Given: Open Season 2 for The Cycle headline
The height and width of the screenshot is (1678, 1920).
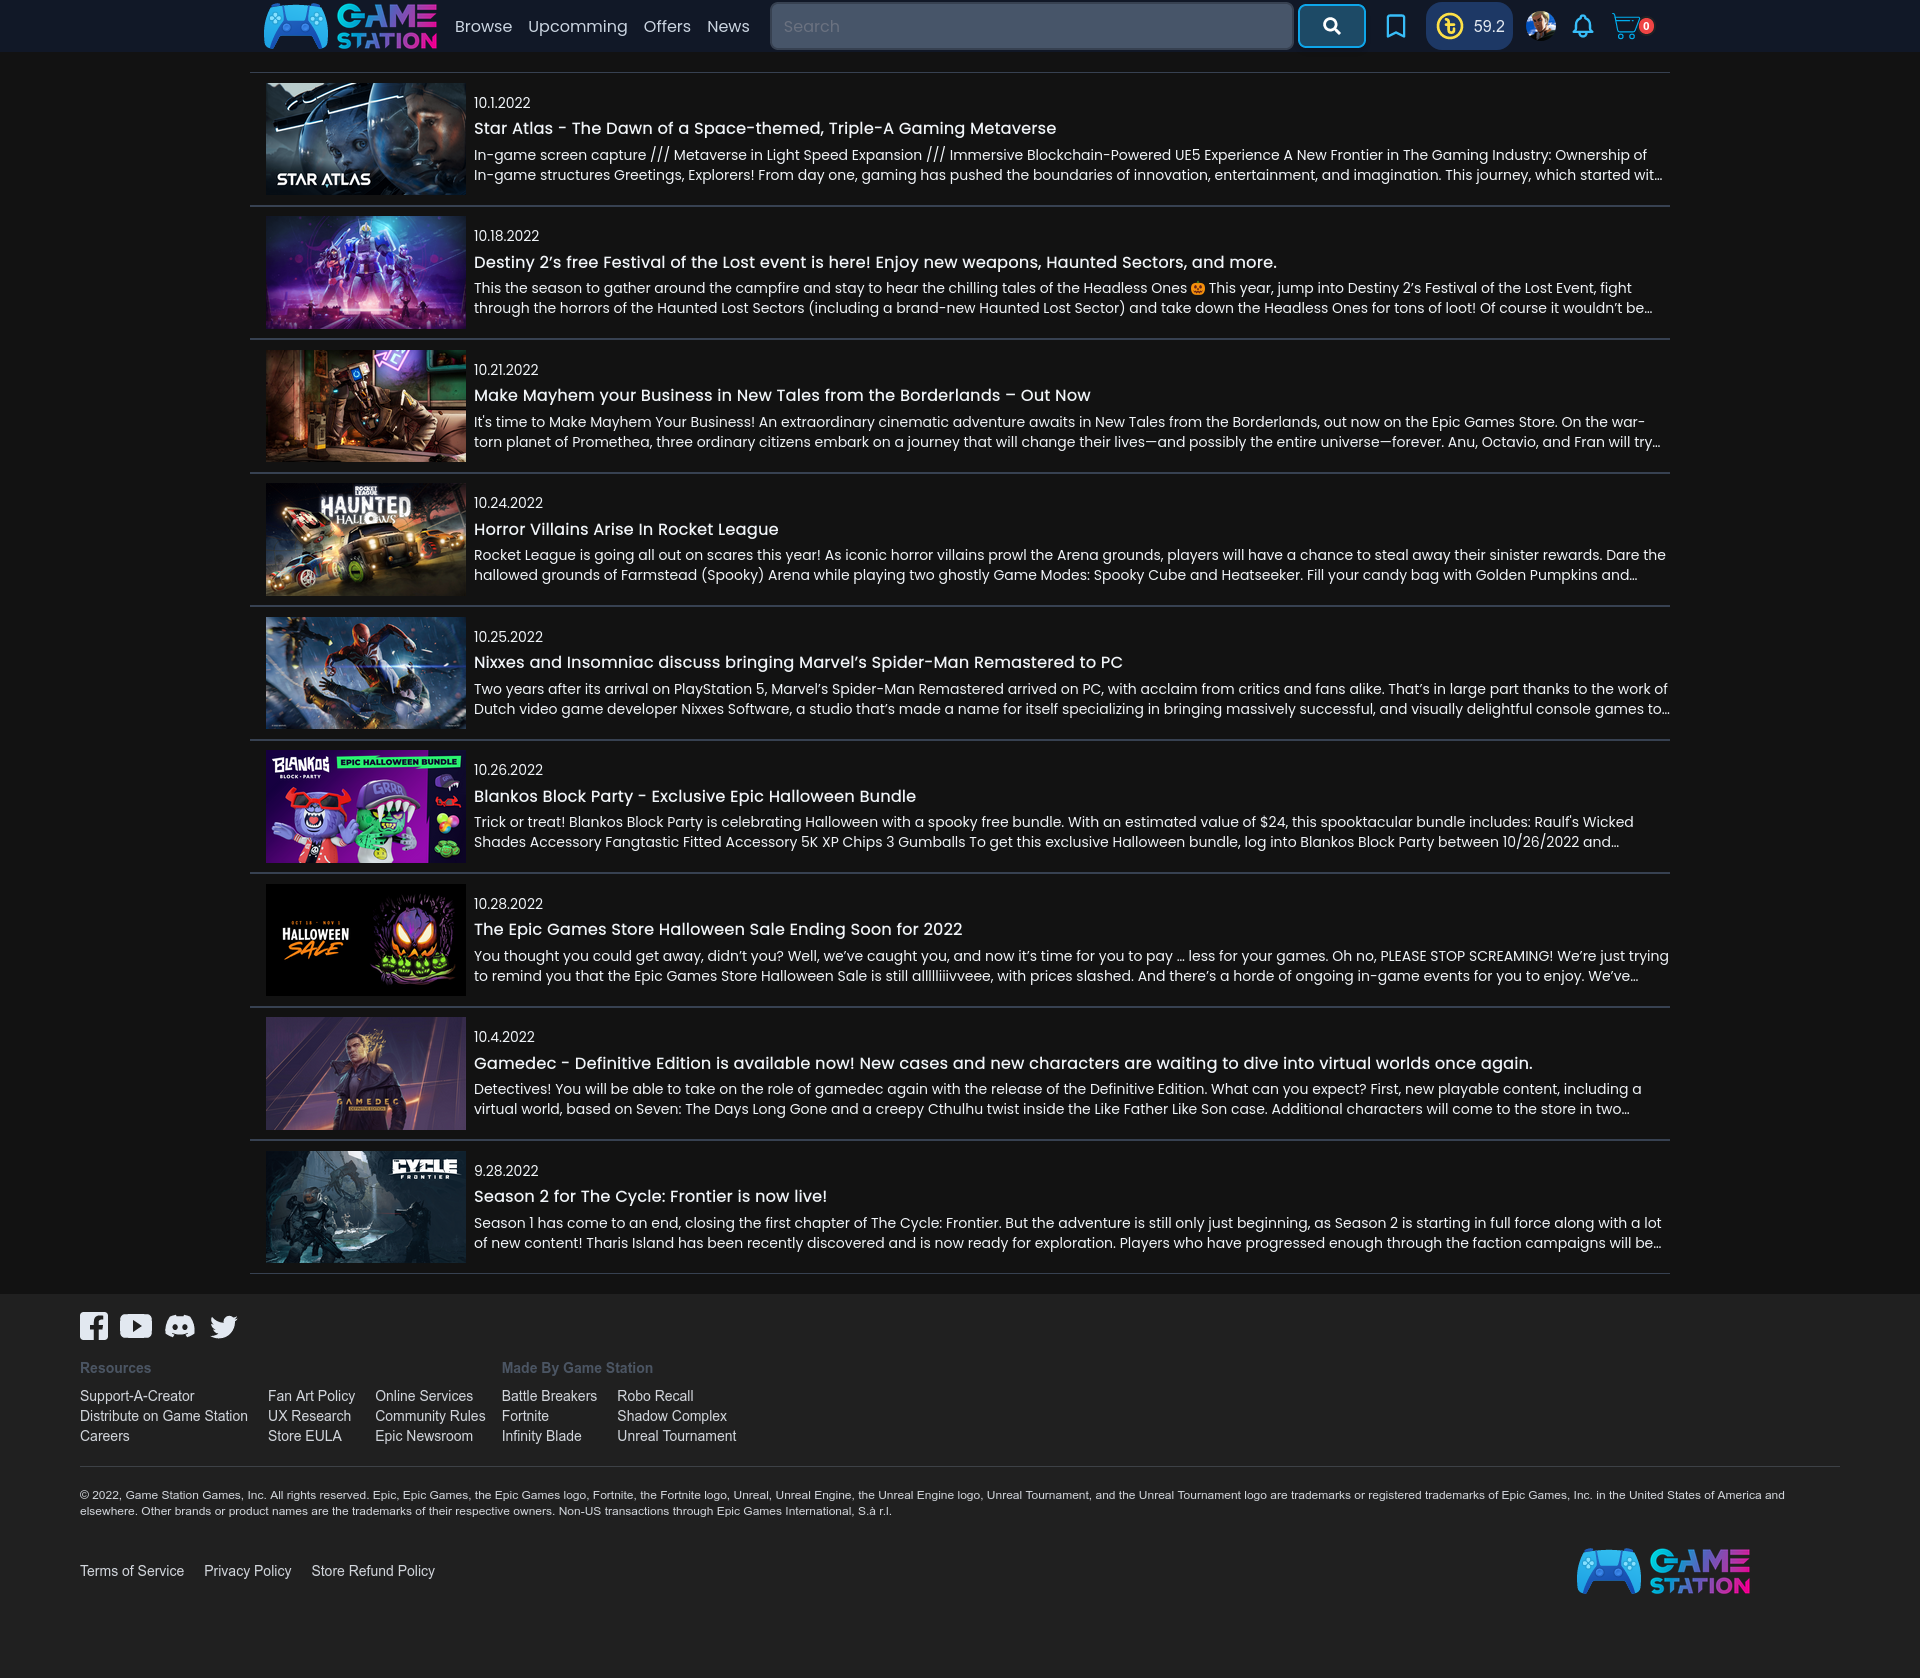Looking at the screenshot, I should (x=650, y=1196).
